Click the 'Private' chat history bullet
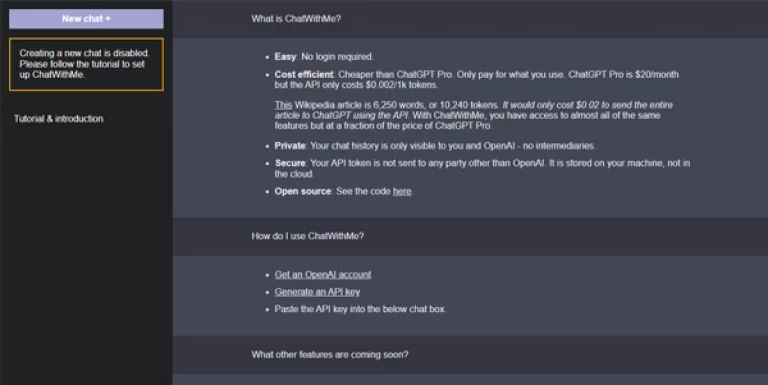 tap(435, 145)
